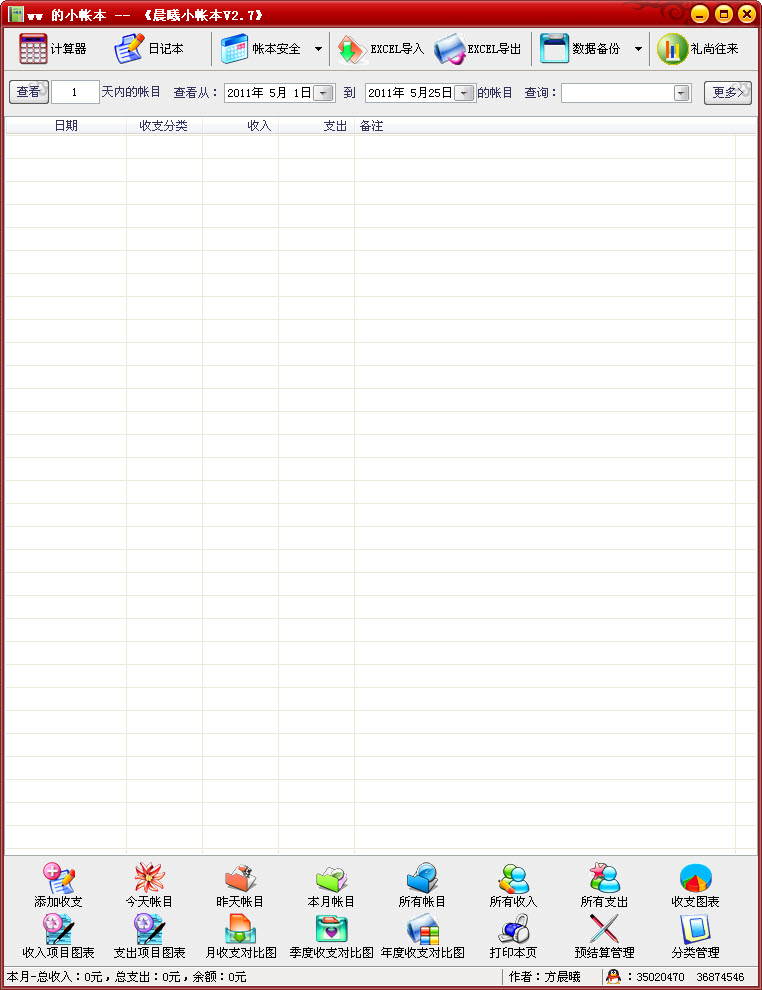Show 所有支出 all expenses
This screenshot has height=990, width=762.
(x=604, y=885)
